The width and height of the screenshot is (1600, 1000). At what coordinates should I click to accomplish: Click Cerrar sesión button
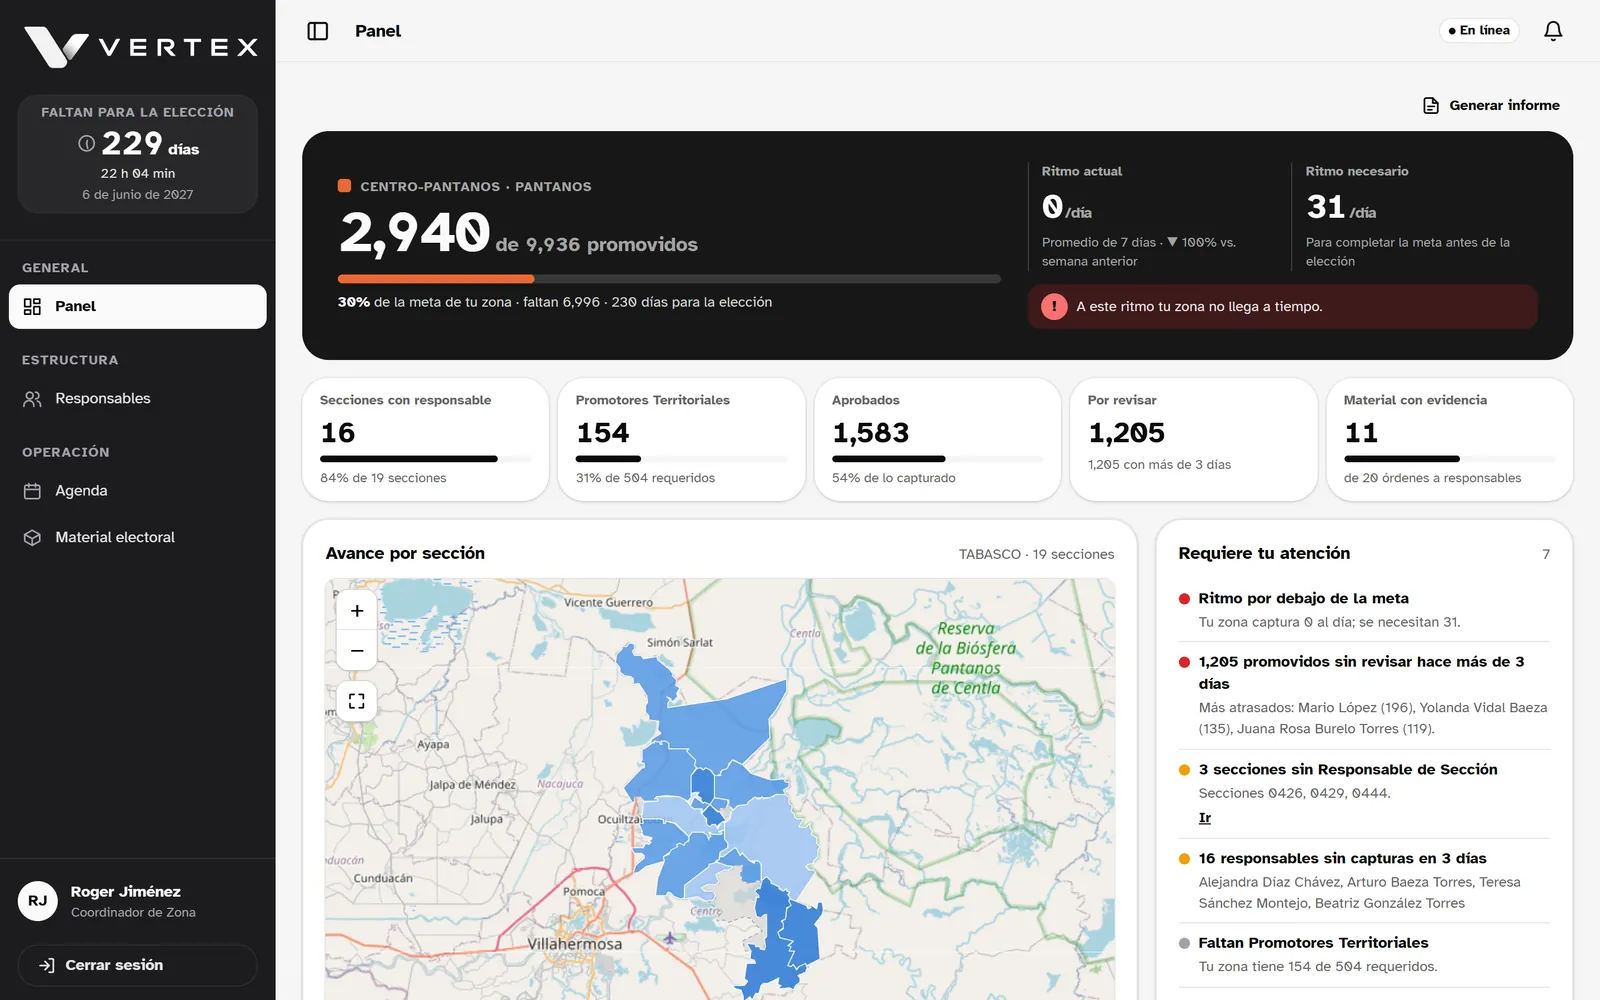(x=138, y=965)
